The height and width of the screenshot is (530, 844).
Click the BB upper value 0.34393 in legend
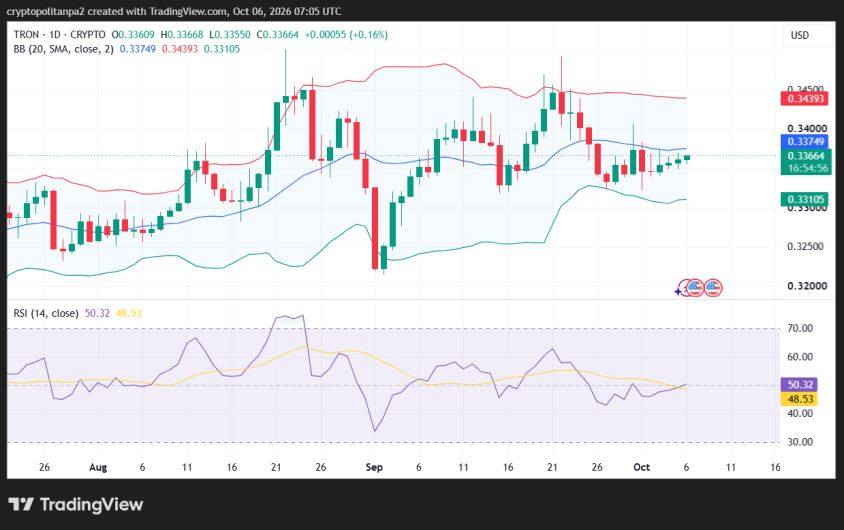[180, 49]
